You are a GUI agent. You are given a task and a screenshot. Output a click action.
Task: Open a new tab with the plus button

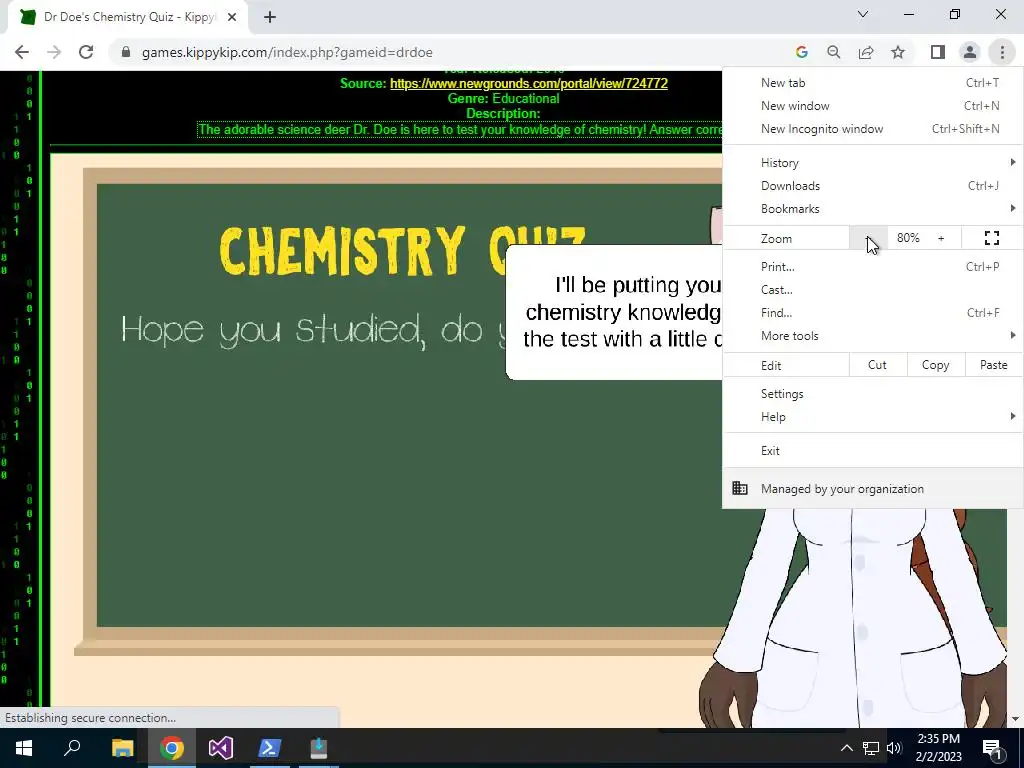coord(270,17)
